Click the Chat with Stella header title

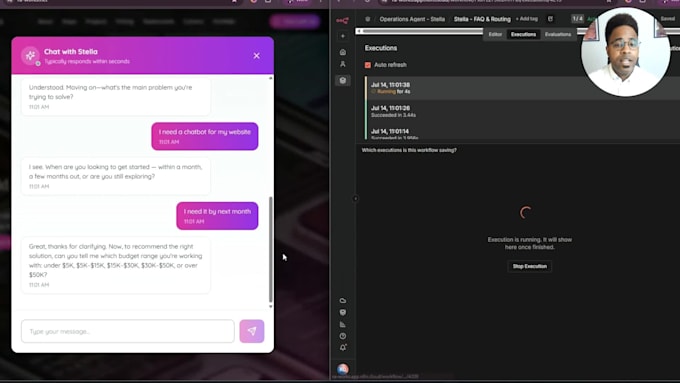71,52
